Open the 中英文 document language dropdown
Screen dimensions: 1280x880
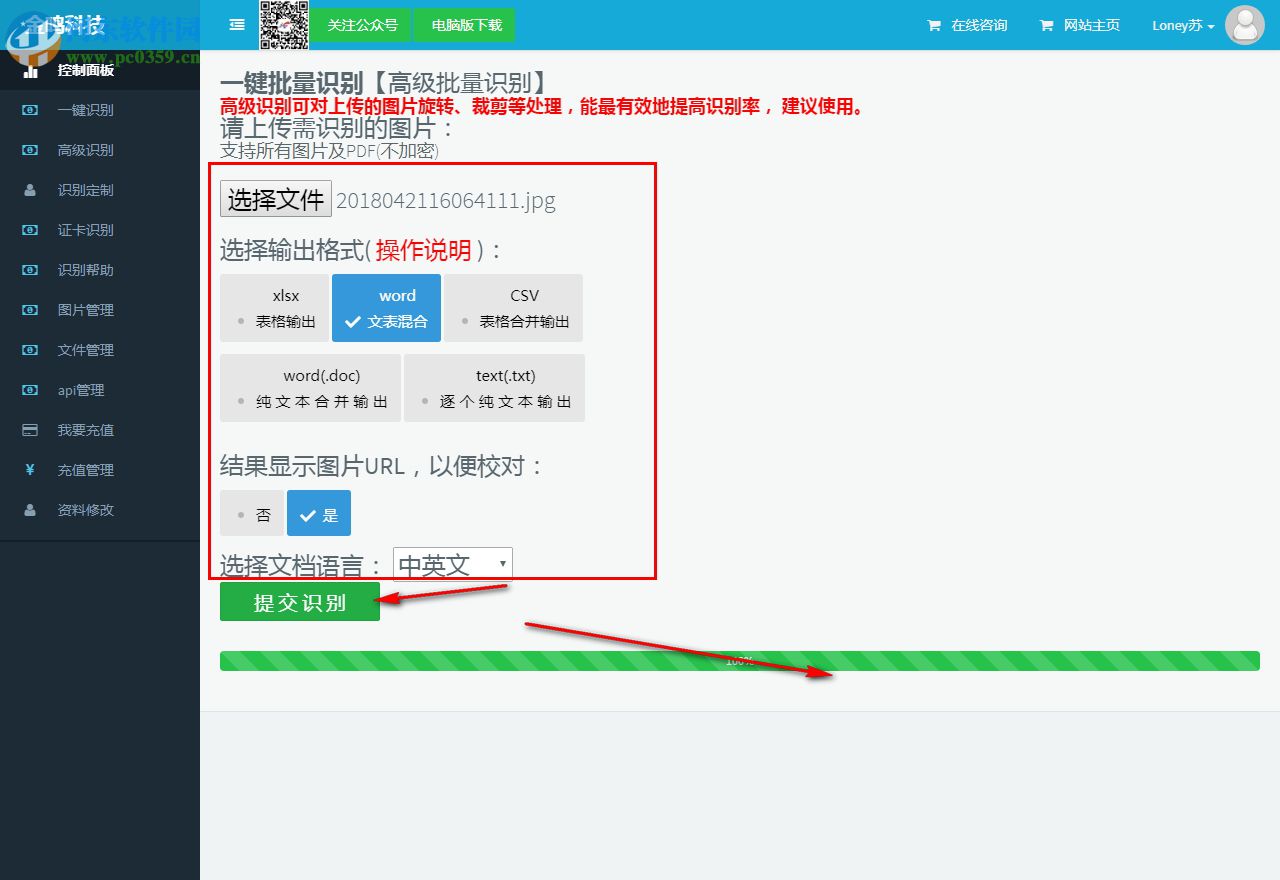point(452,563)
